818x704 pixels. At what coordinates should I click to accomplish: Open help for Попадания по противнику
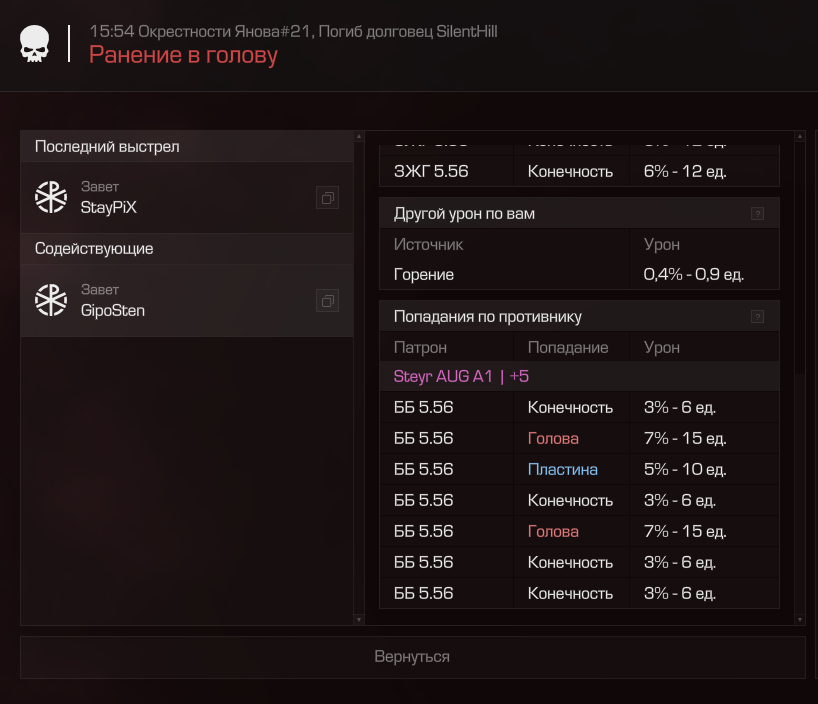pyautogui.click(x=757, y=317)
